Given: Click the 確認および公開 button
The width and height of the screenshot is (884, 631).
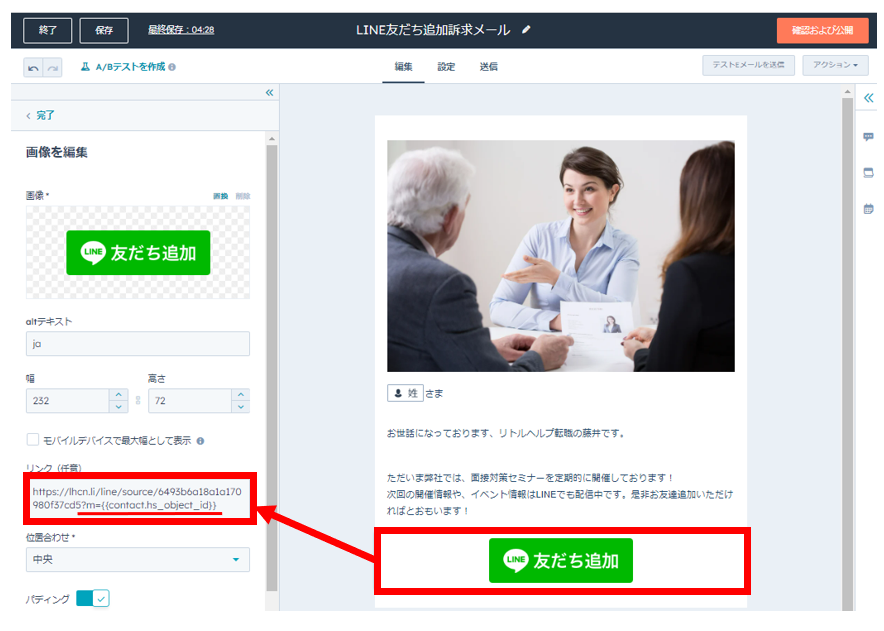Looking at the screenshot, I should click(822, 30).
